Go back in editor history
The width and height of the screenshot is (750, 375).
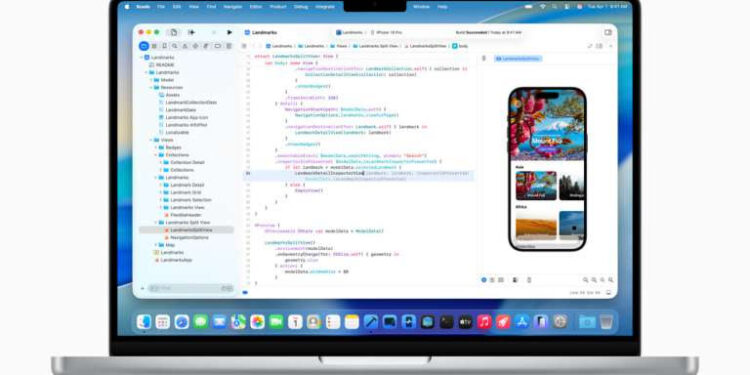pos(254,46)
